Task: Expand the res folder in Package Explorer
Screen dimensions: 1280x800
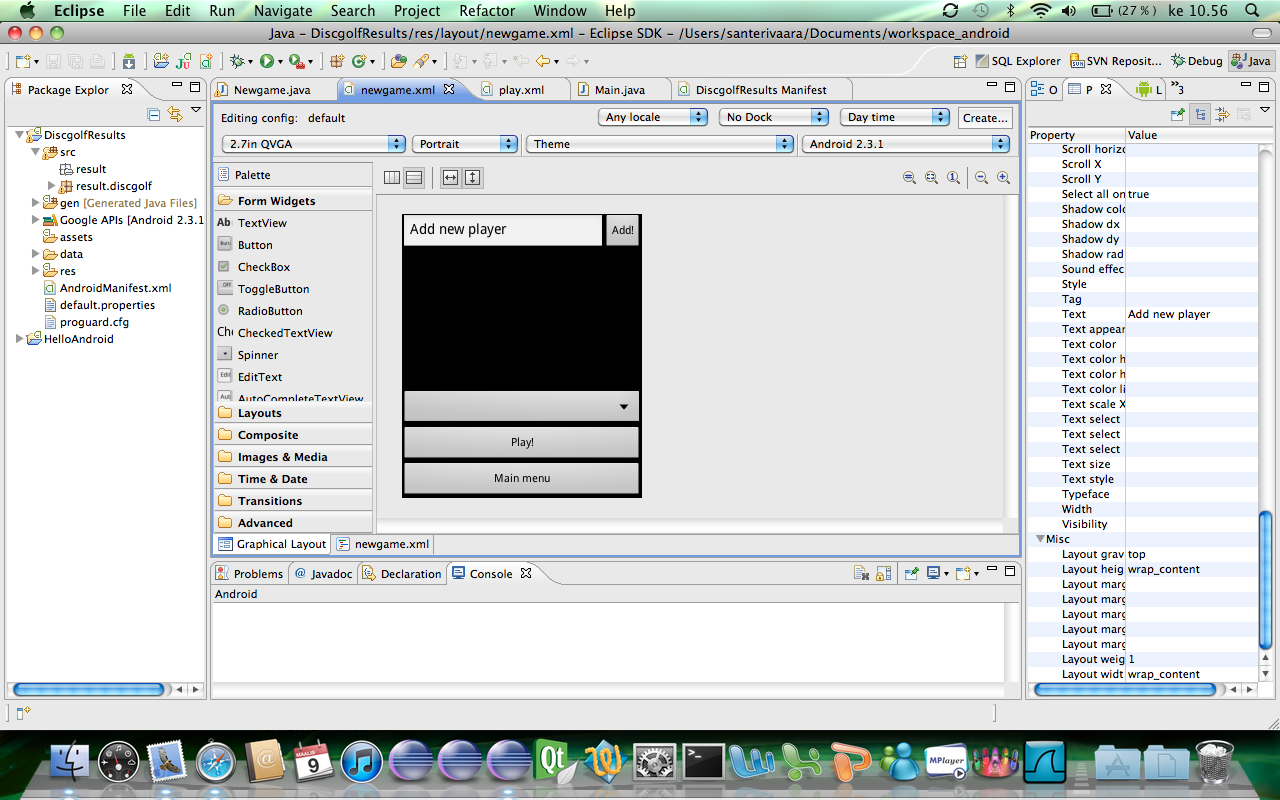Action: (36, 271)
